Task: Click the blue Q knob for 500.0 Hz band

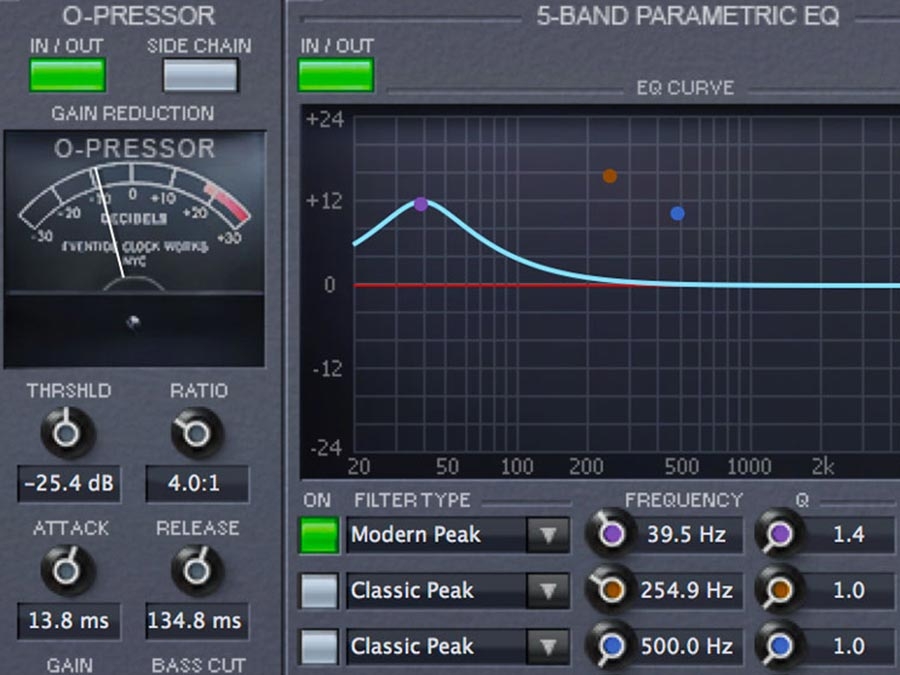Action: [779, 646]
